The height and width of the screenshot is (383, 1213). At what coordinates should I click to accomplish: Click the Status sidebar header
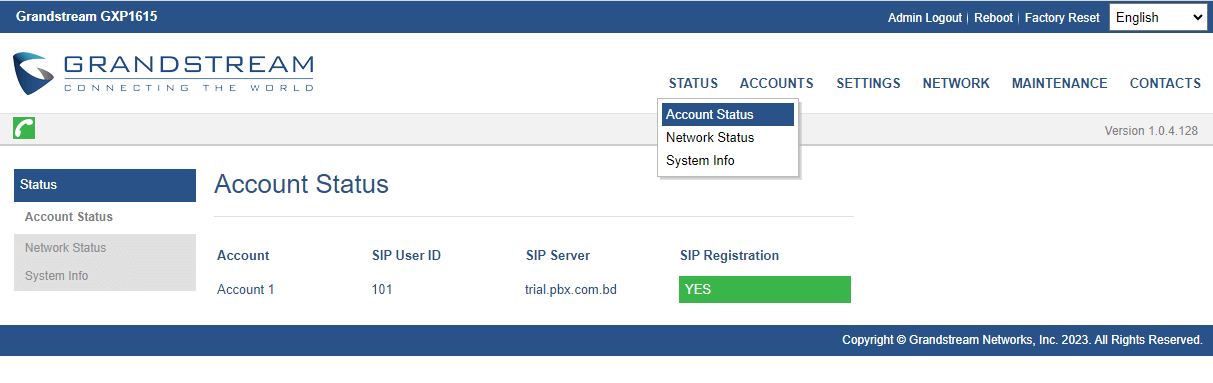pos(105,185)
